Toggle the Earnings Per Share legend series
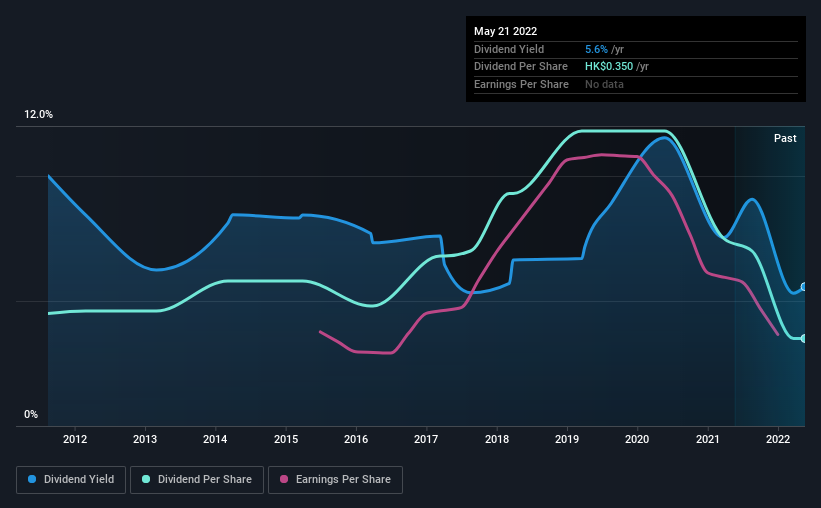This screenshot has width=821, height=508. (336, 480)
